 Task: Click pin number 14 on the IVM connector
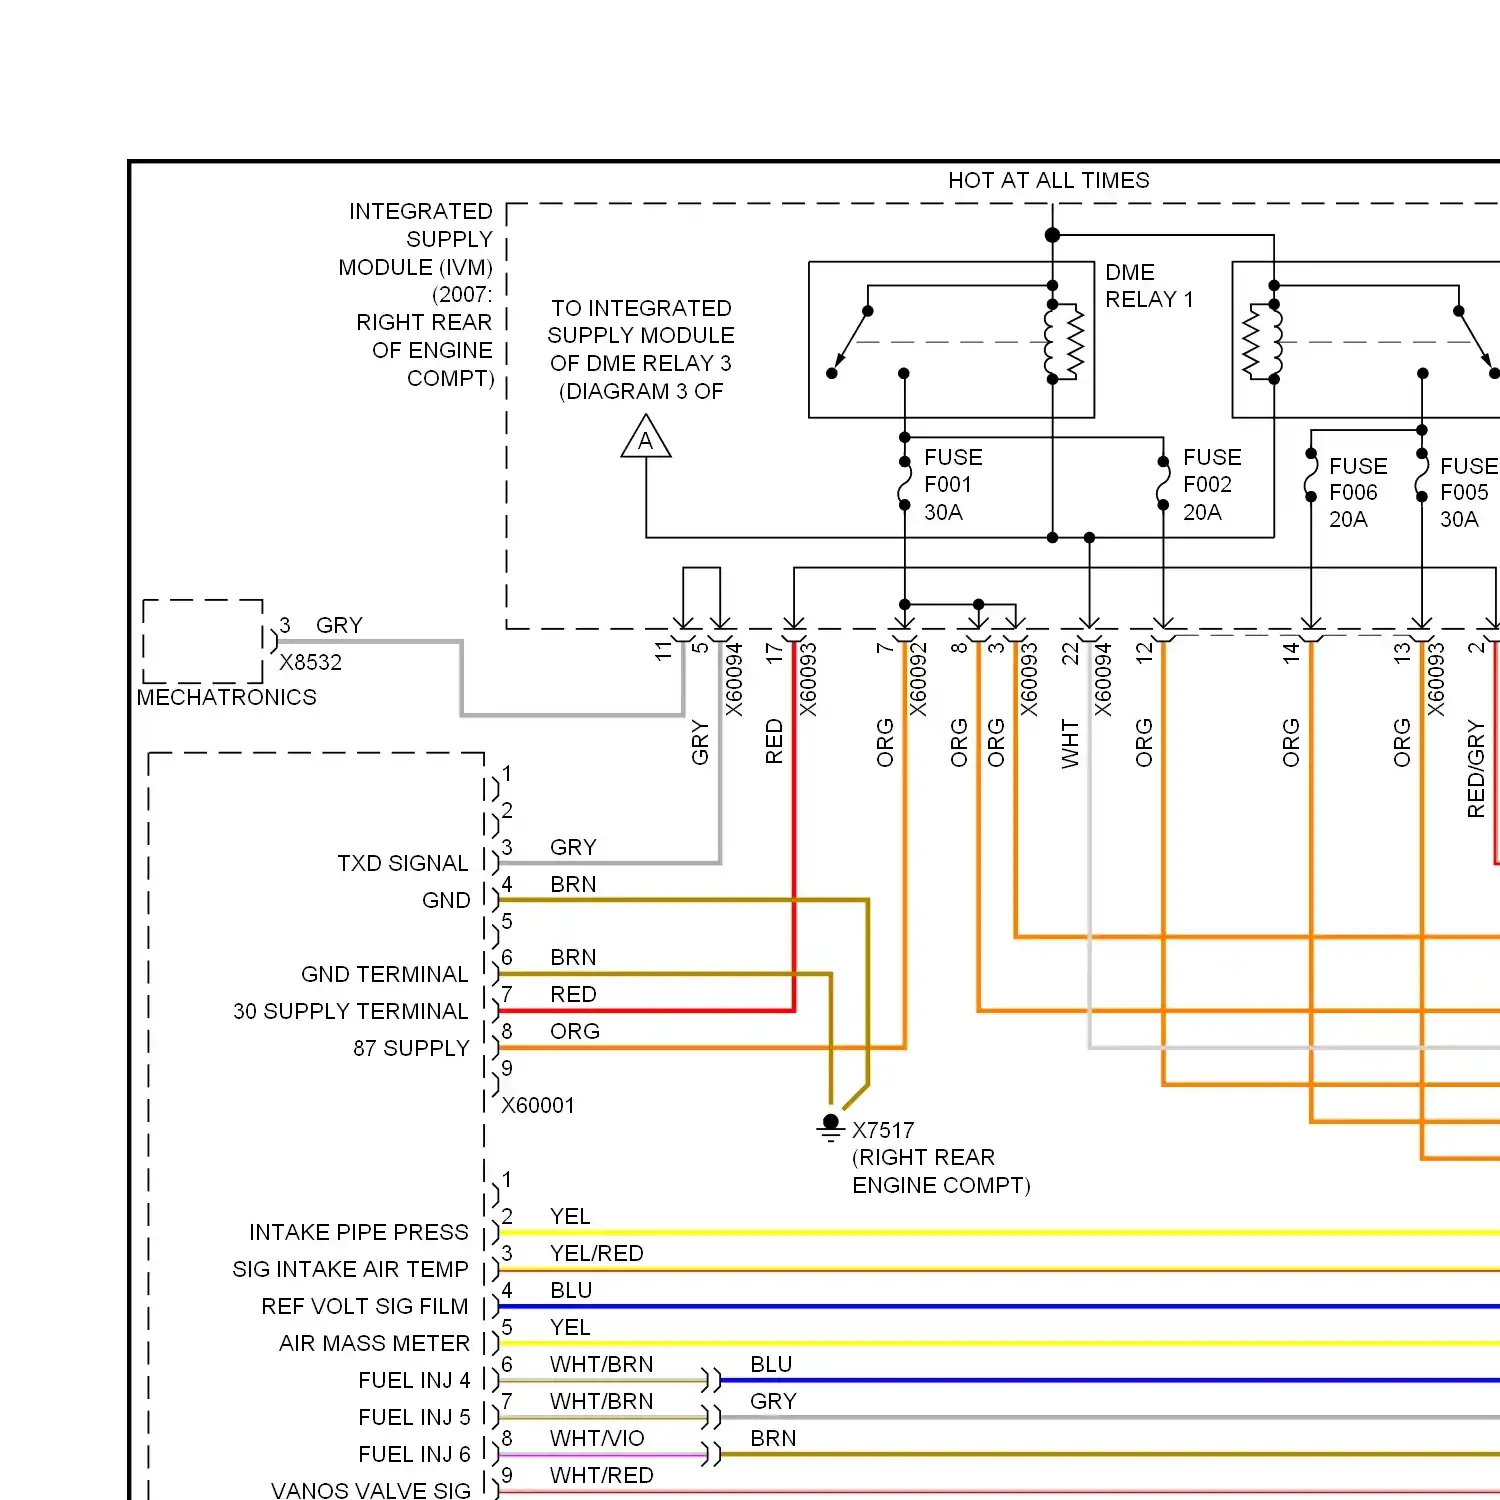(x=1292, y=654)
